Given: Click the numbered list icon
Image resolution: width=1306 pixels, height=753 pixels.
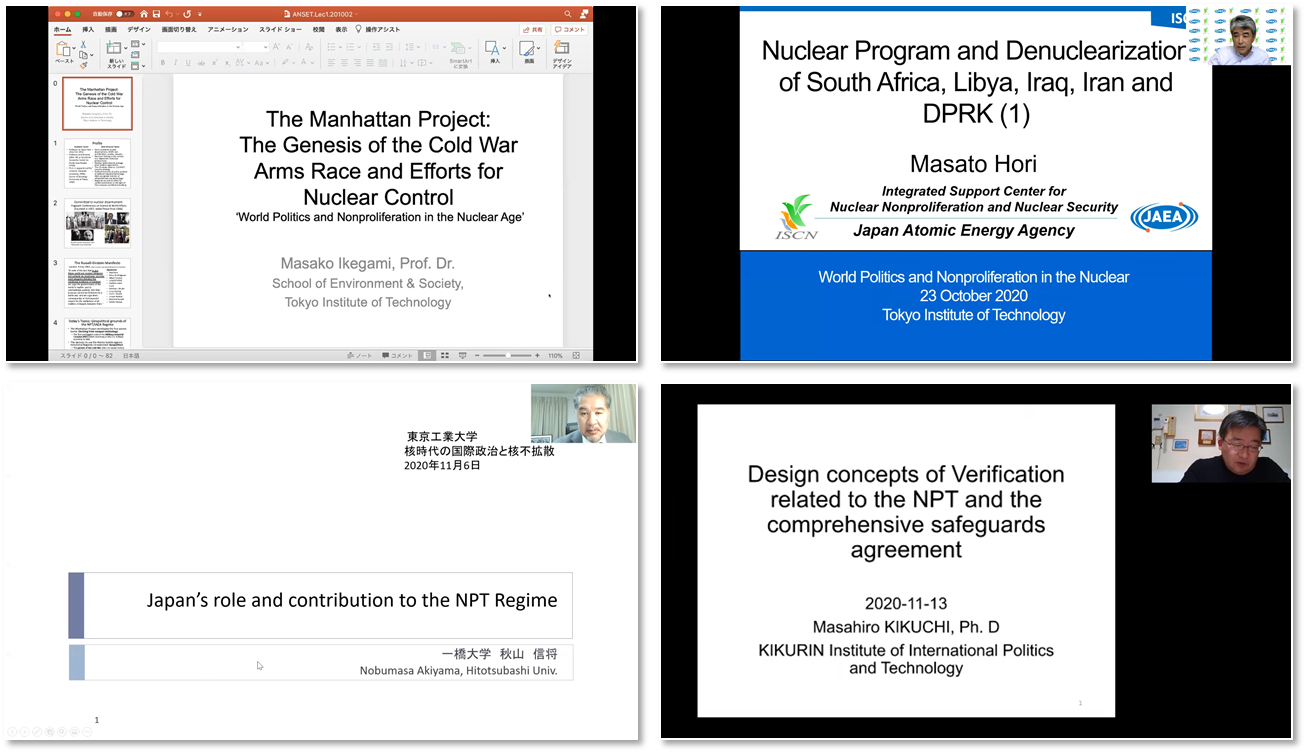Looking at the screenshot, I should coord(350,47).
